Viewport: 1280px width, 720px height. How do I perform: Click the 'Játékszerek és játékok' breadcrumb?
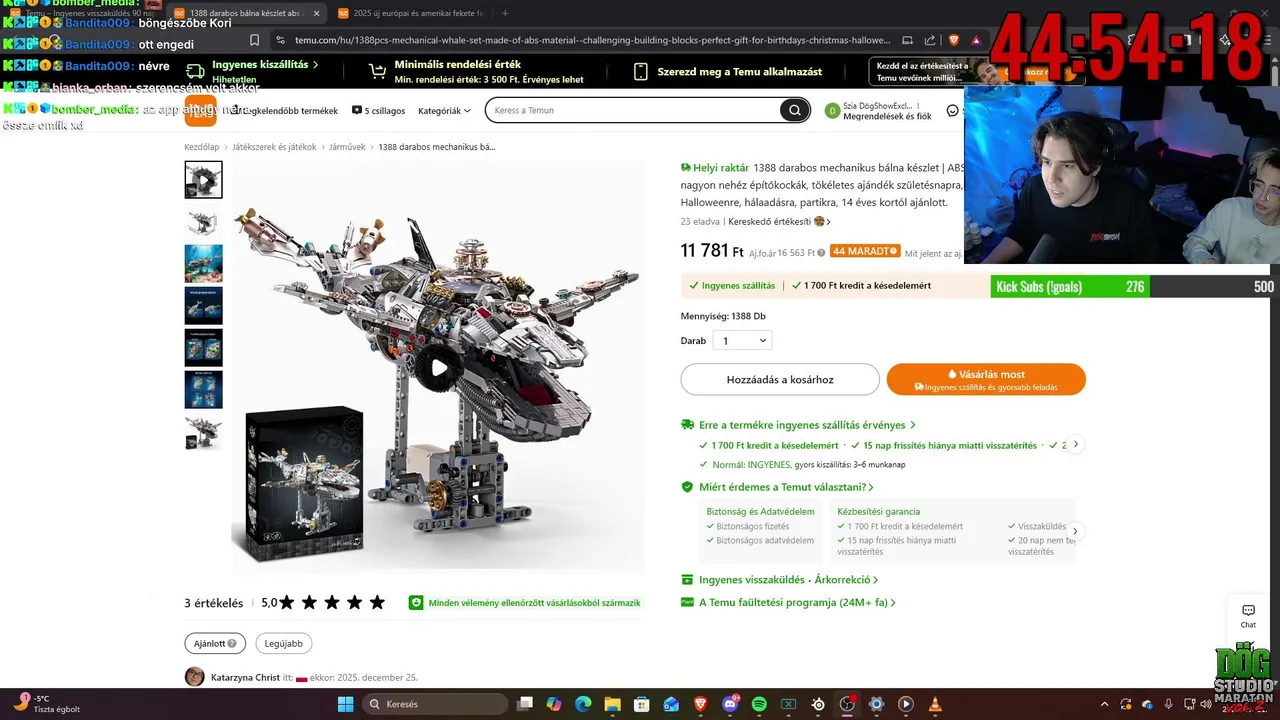pos(274,147)
